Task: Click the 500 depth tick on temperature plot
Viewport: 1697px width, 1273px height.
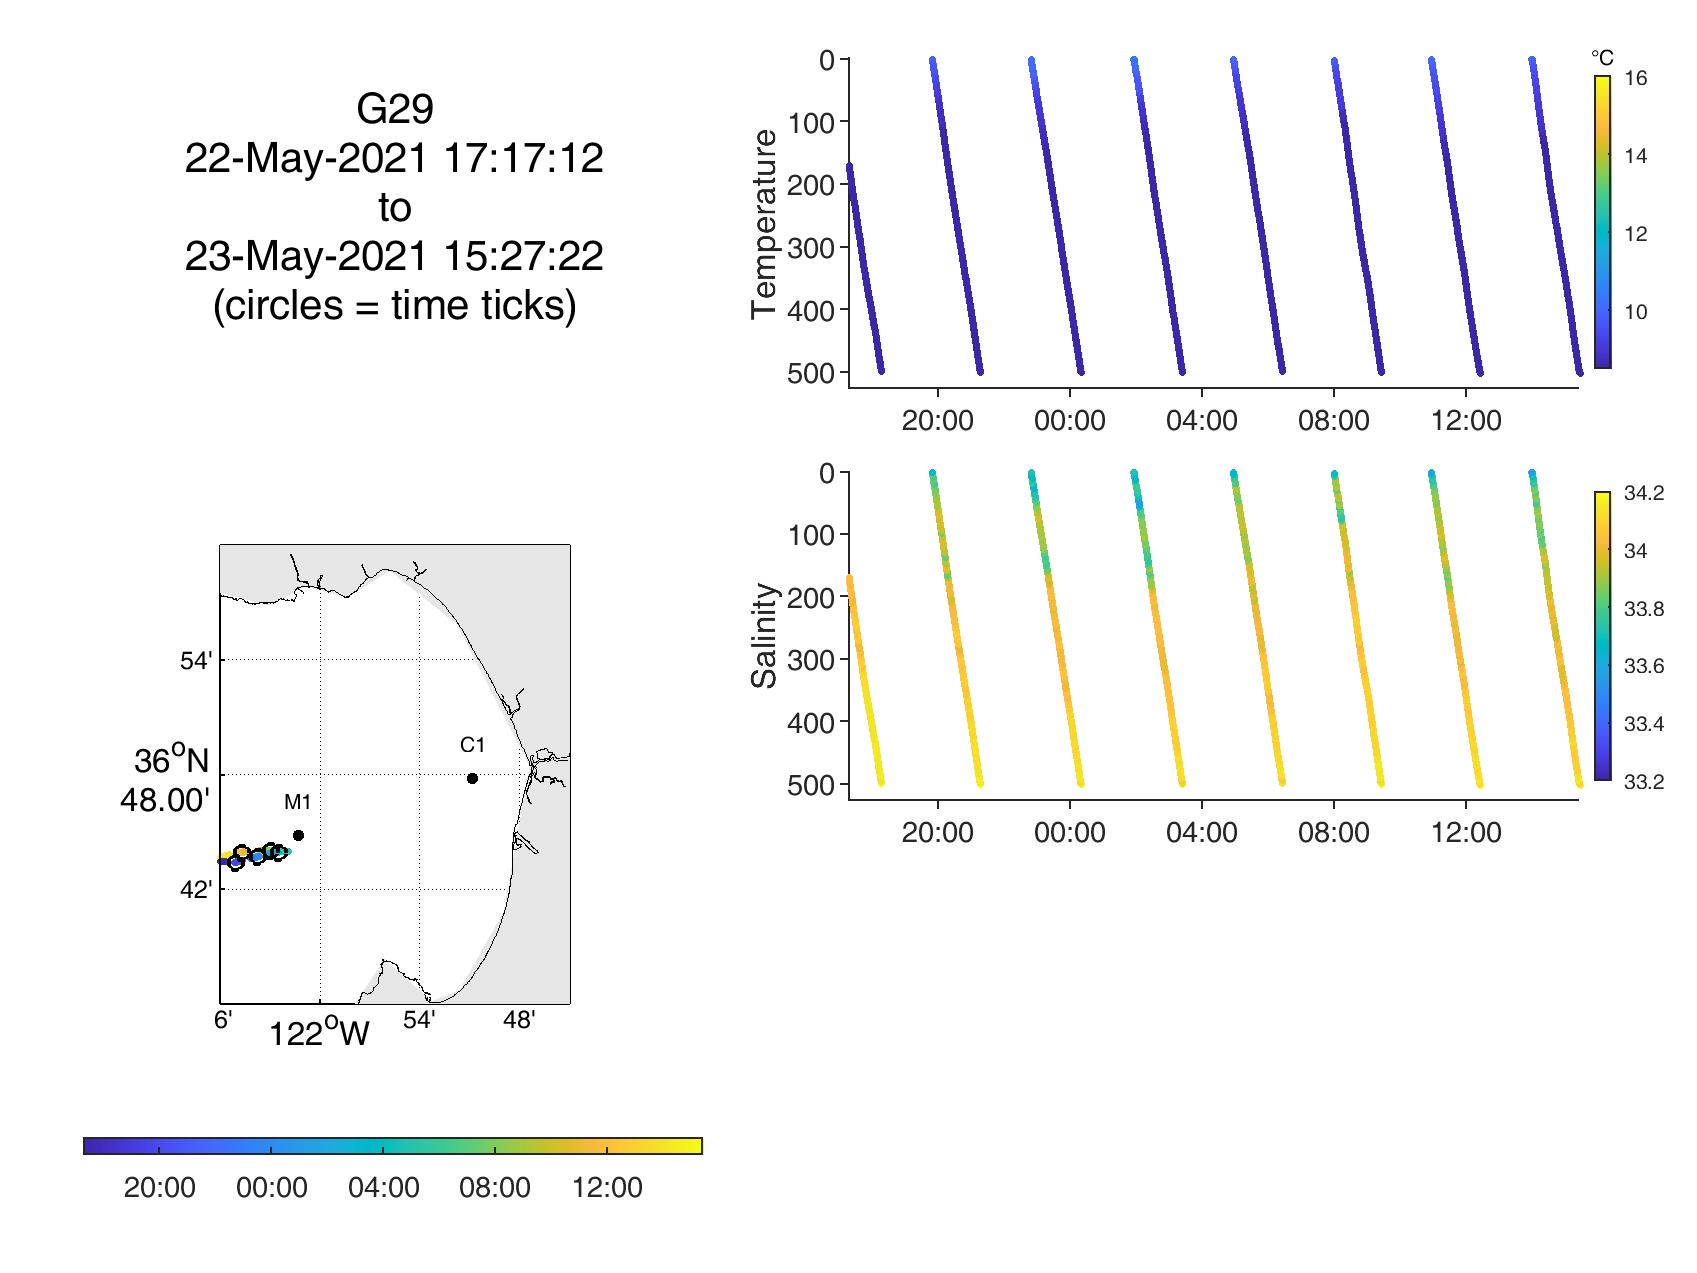Action: pyautogui.click(x=812, y=373)
